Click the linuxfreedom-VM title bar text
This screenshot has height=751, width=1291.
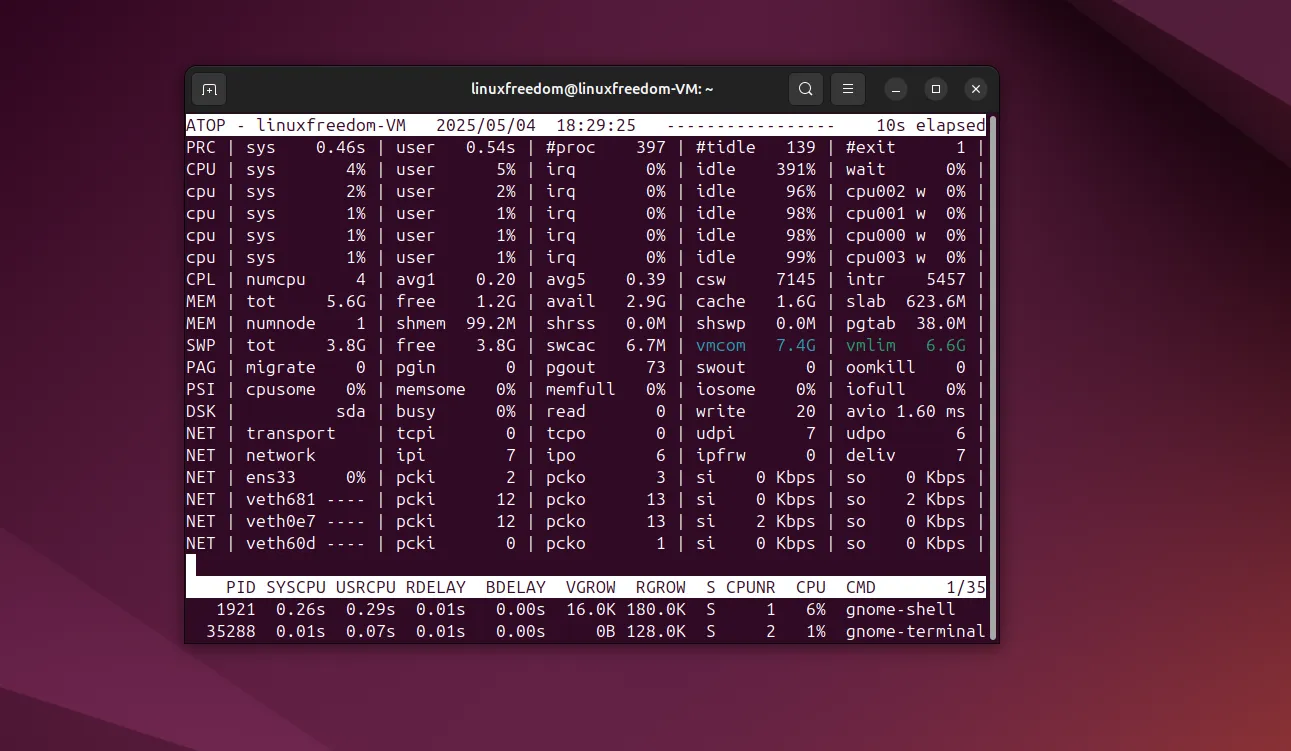pyautogui.click(x=590, y=89)
